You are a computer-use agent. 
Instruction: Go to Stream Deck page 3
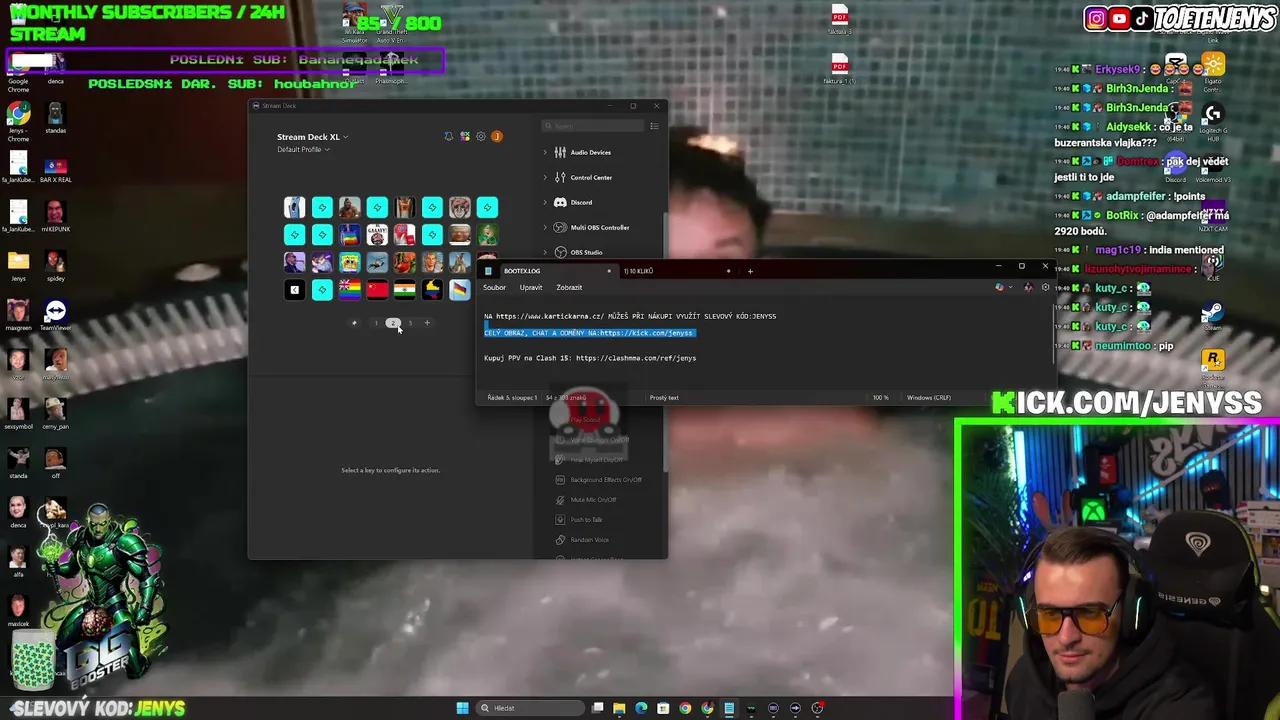pyautogui.click(x=410, y=323)
